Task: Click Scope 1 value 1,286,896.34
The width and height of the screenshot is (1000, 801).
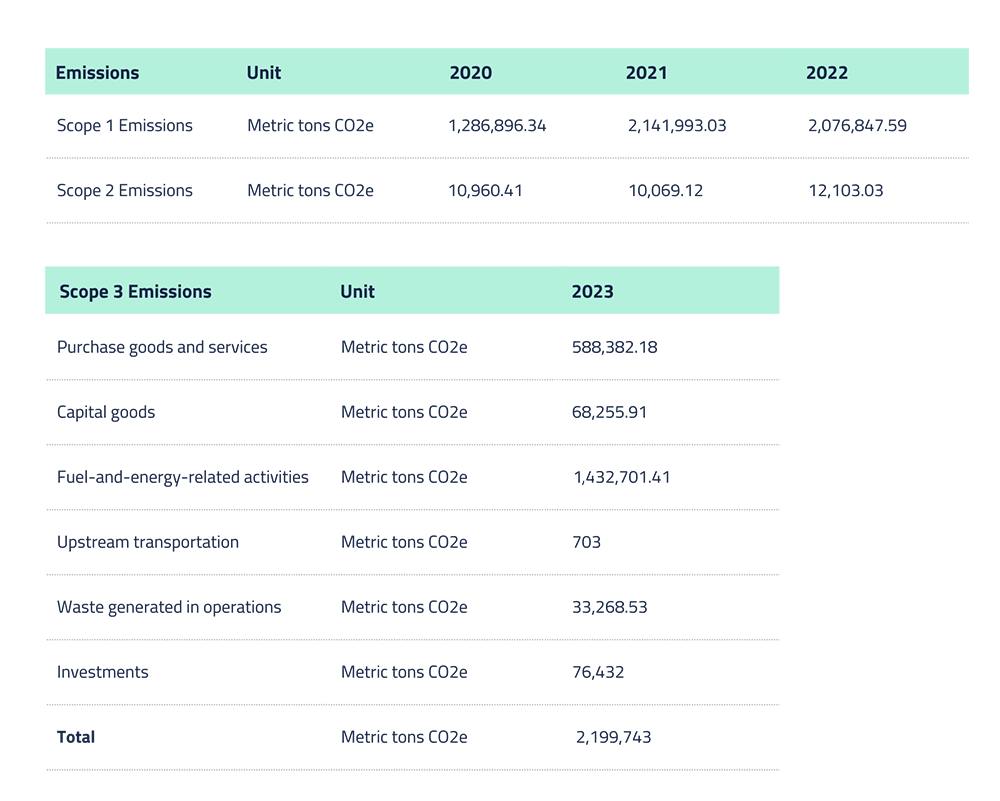Action: [x=497, y=126]
